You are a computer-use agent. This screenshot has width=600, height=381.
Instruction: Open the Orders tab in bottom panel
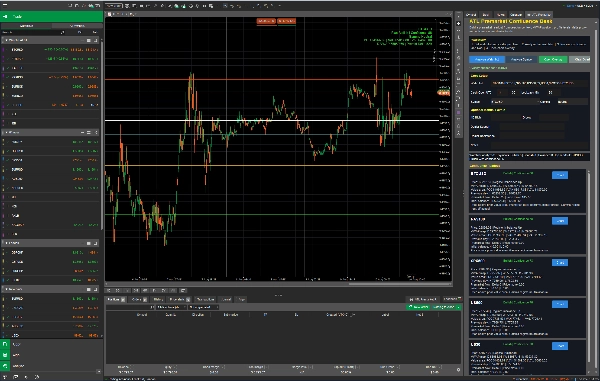139,300
